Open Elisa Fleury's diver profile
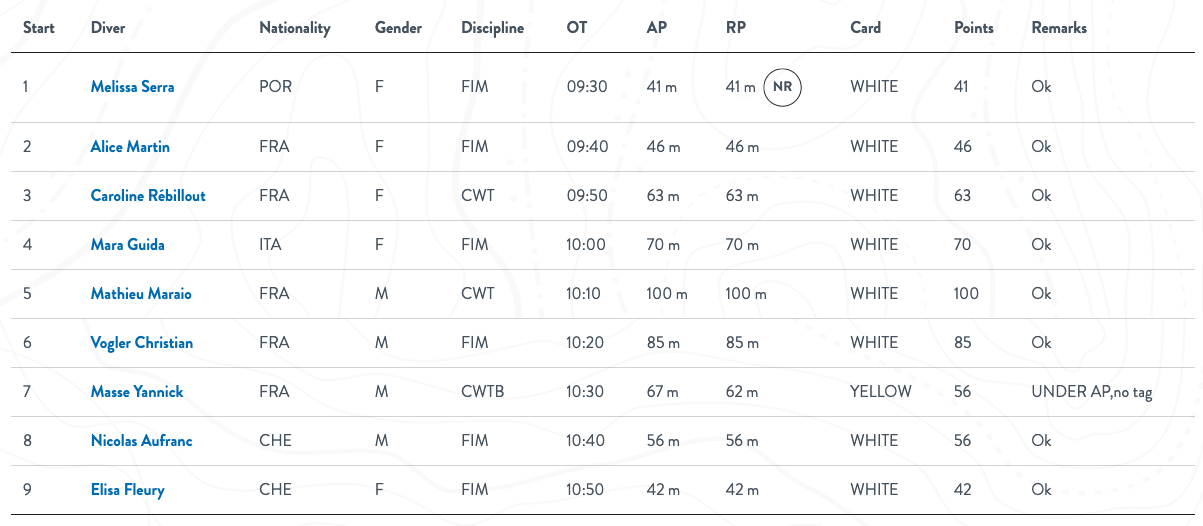This screenshot has width=1203, height=526. pos(128,490)
